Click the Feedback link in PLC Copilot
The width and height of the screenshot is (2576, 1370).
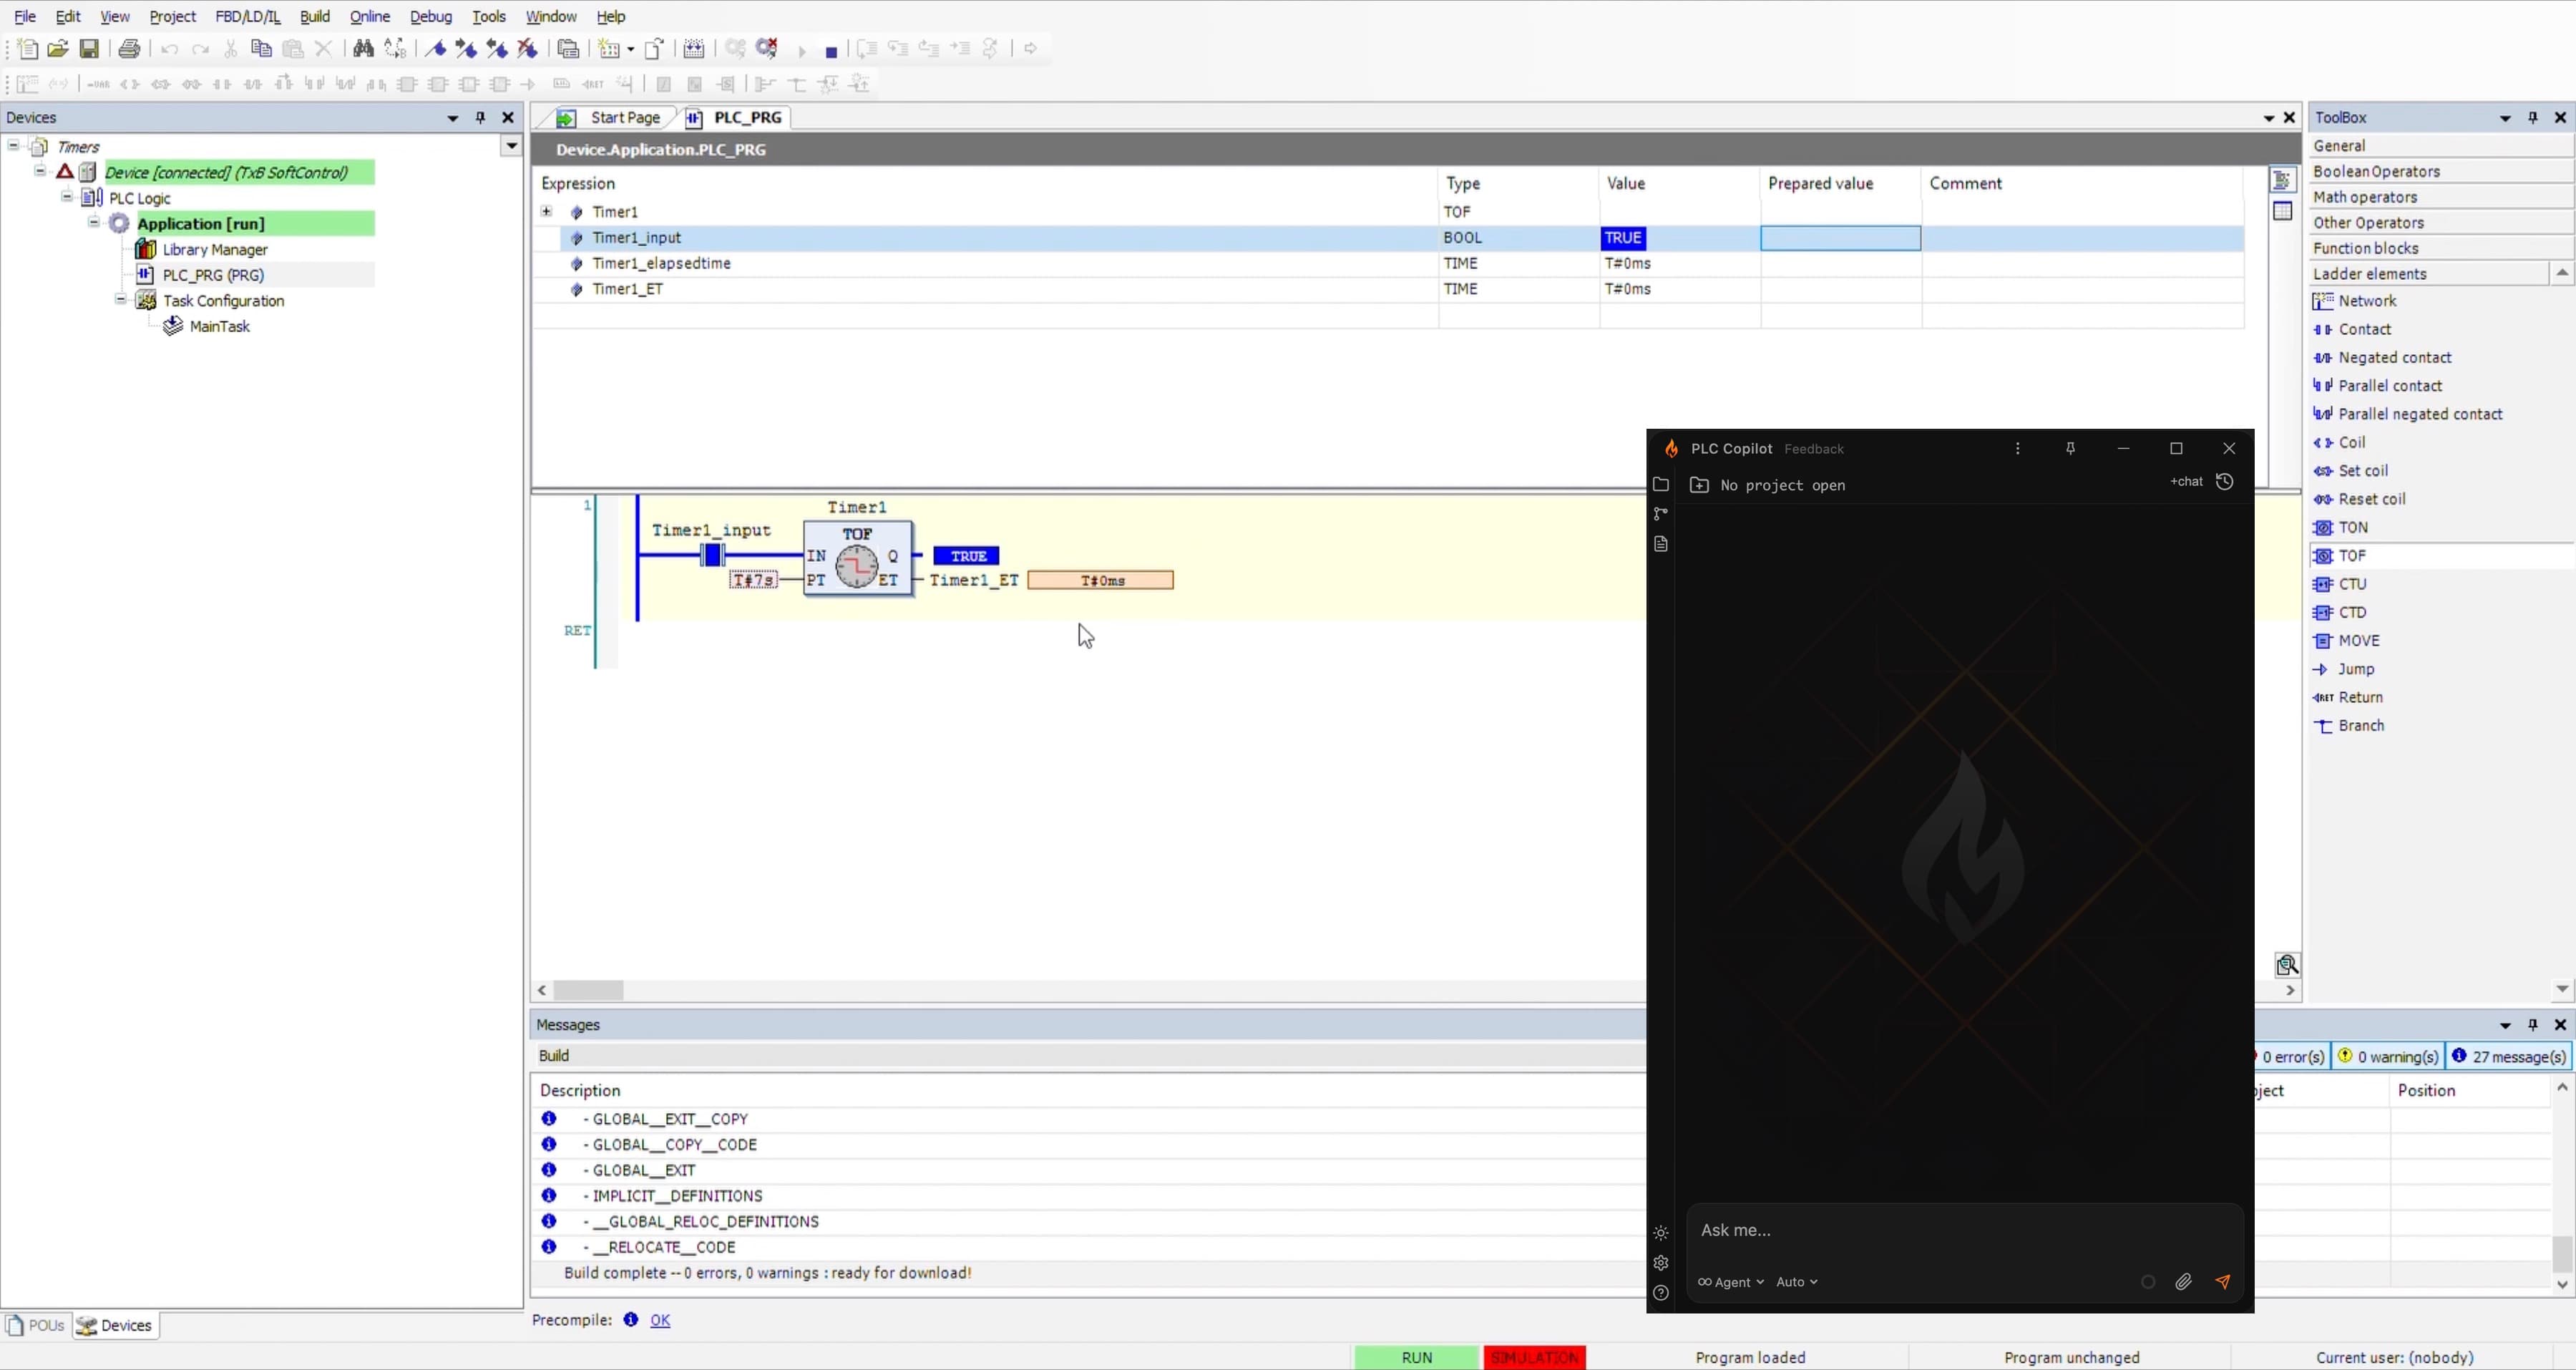tap(1814, 449)
